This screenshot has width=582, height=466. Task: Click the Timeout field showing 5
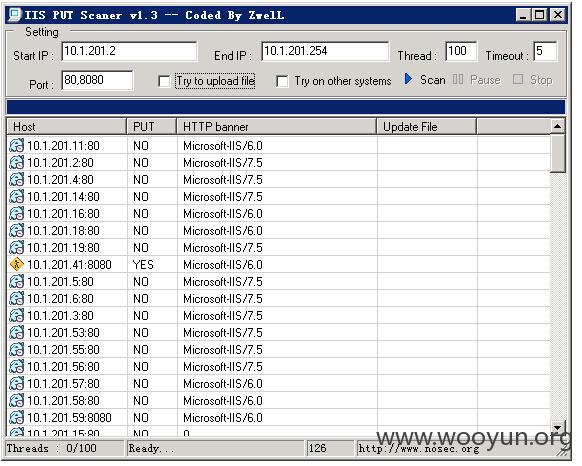(x=545, y=51)
